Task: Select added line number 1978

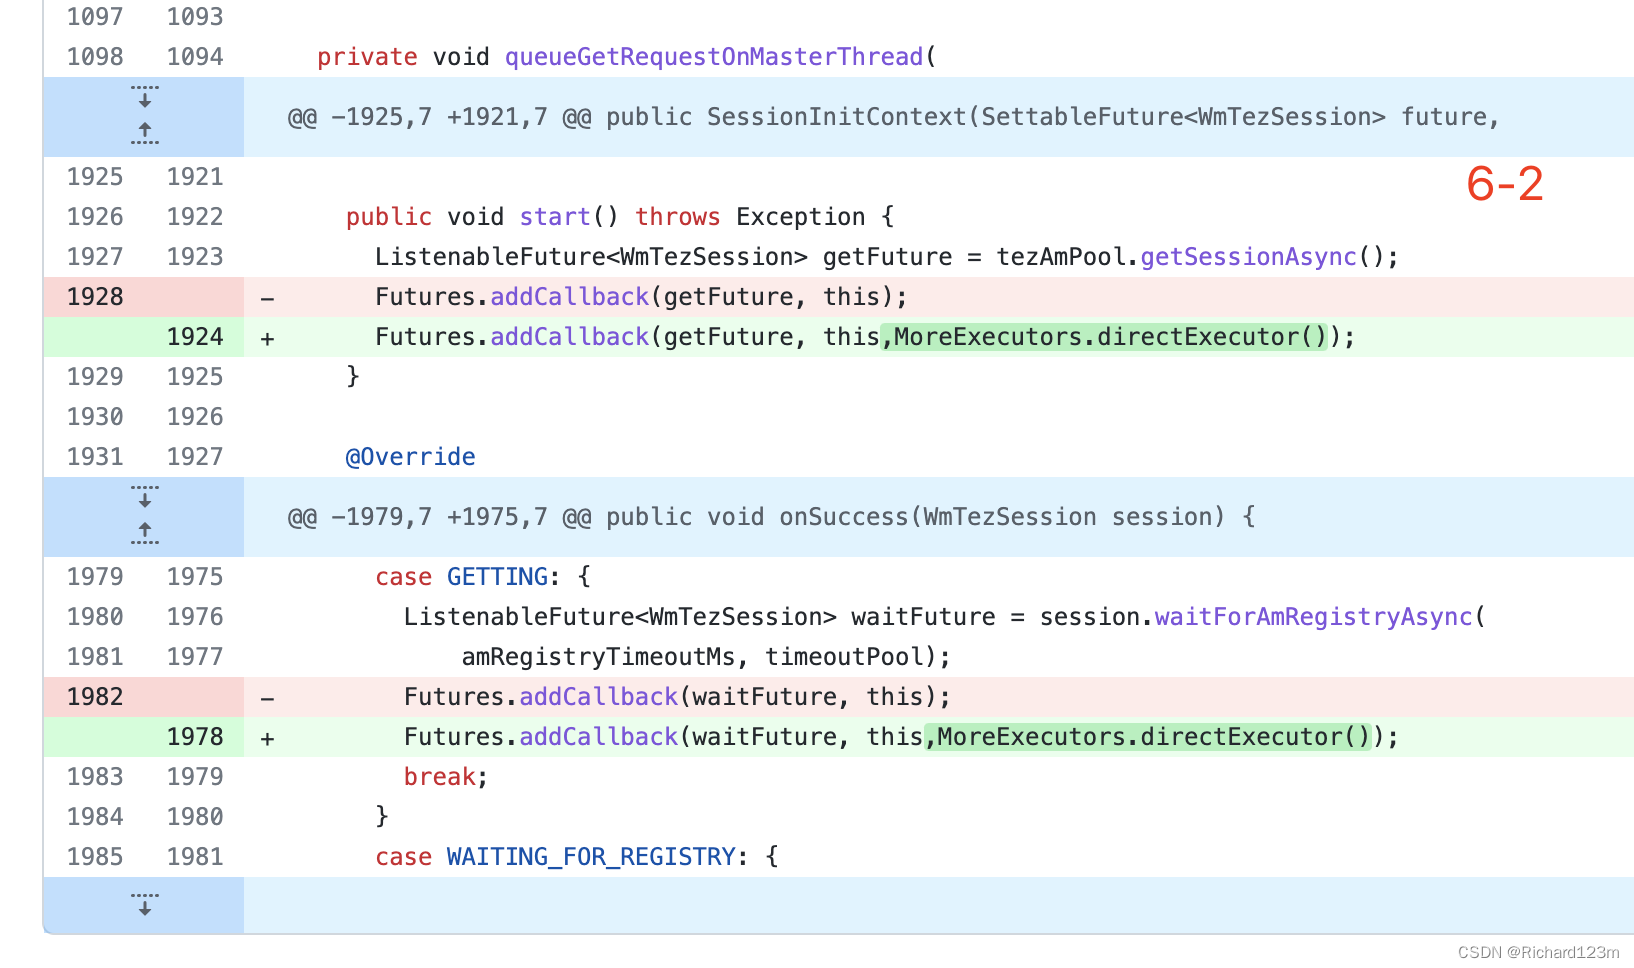Action: pyautogui.click(x=195, y=737)
